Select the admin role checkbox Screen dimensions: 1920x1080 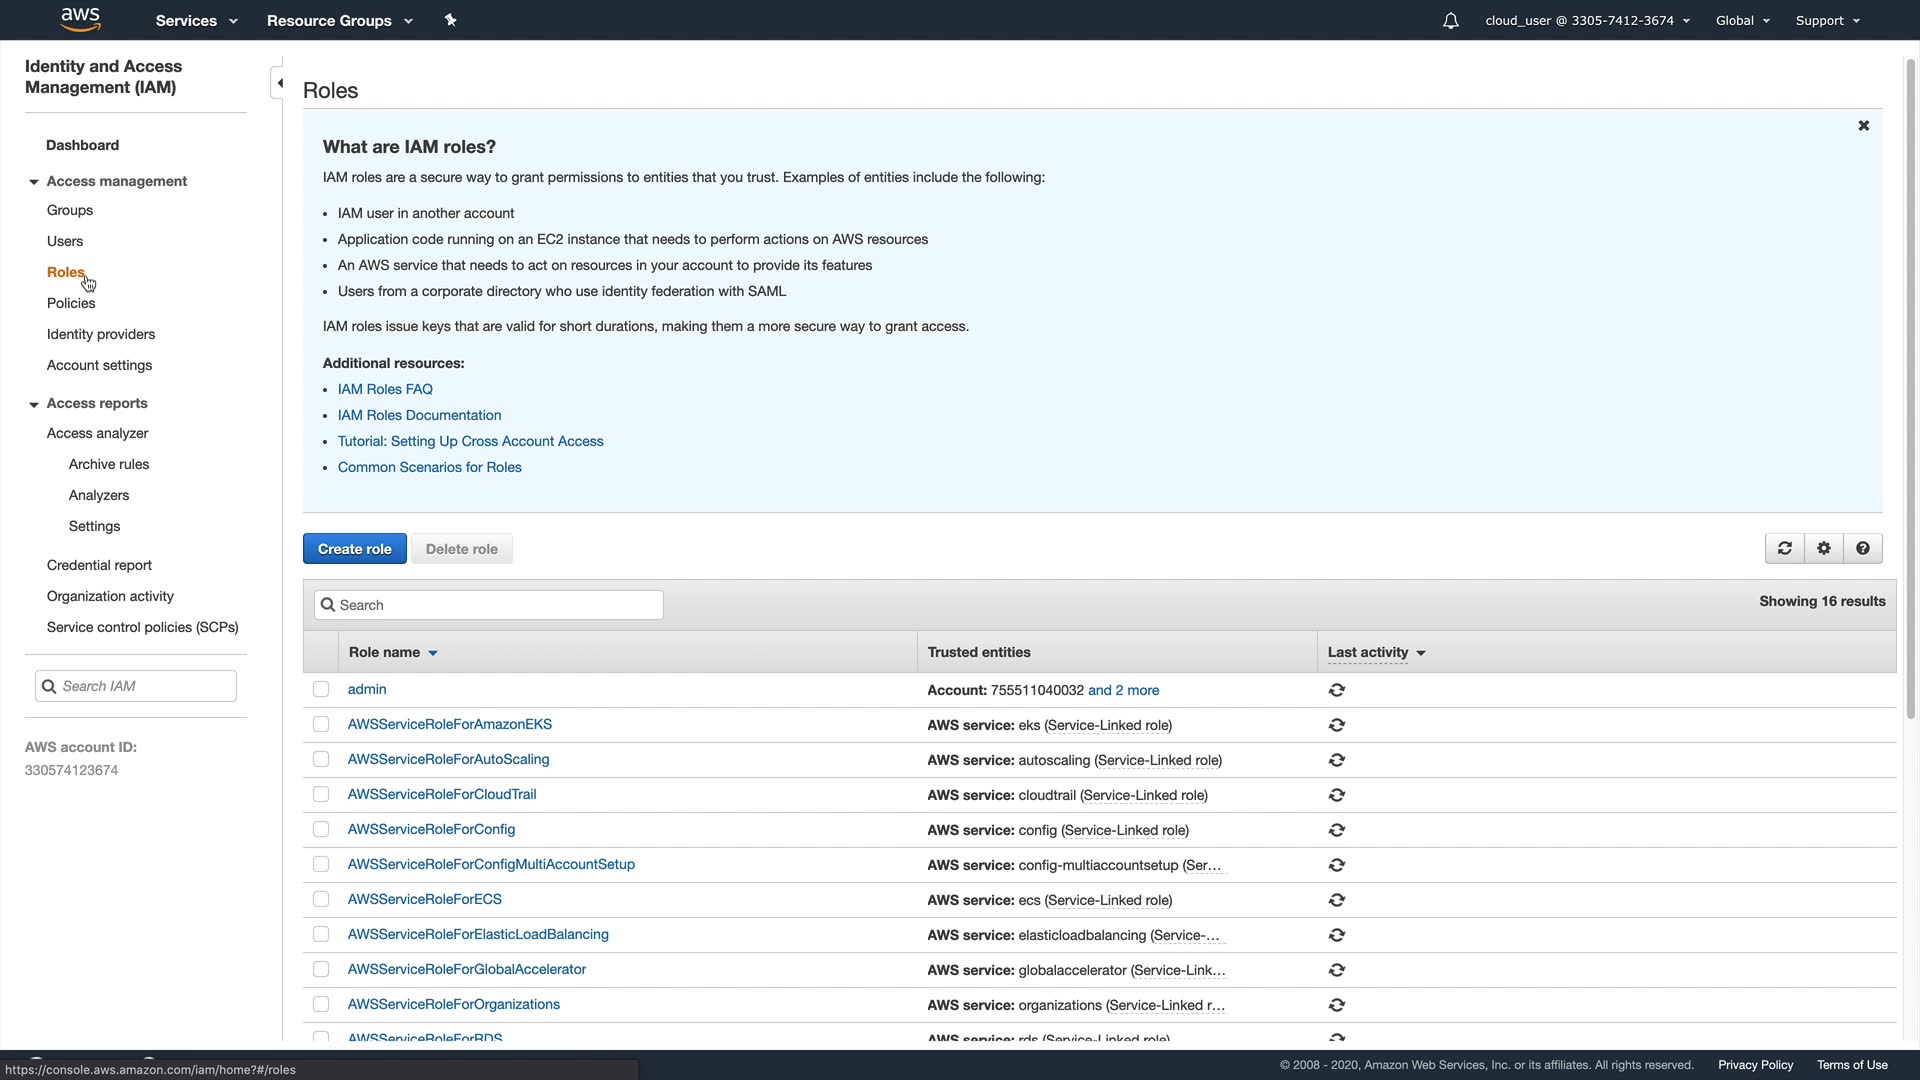[x=321, y=689]
